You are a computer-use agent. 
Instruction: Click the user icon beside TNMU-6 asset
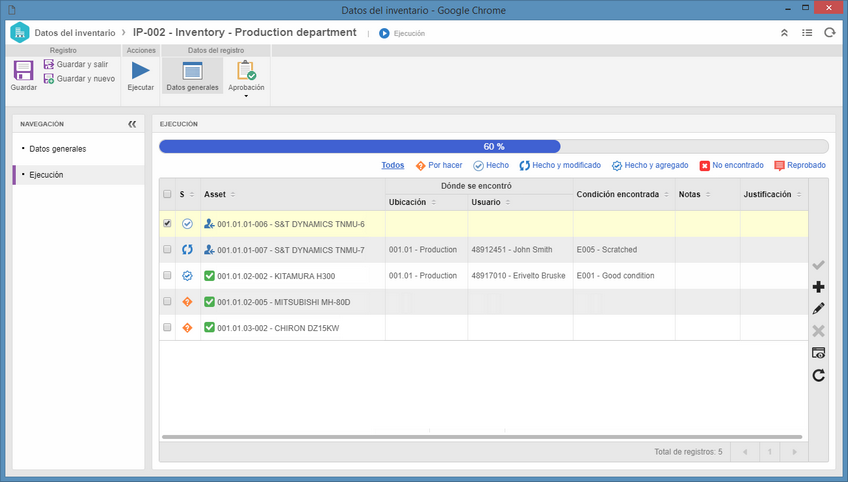[x=209, y=223]
